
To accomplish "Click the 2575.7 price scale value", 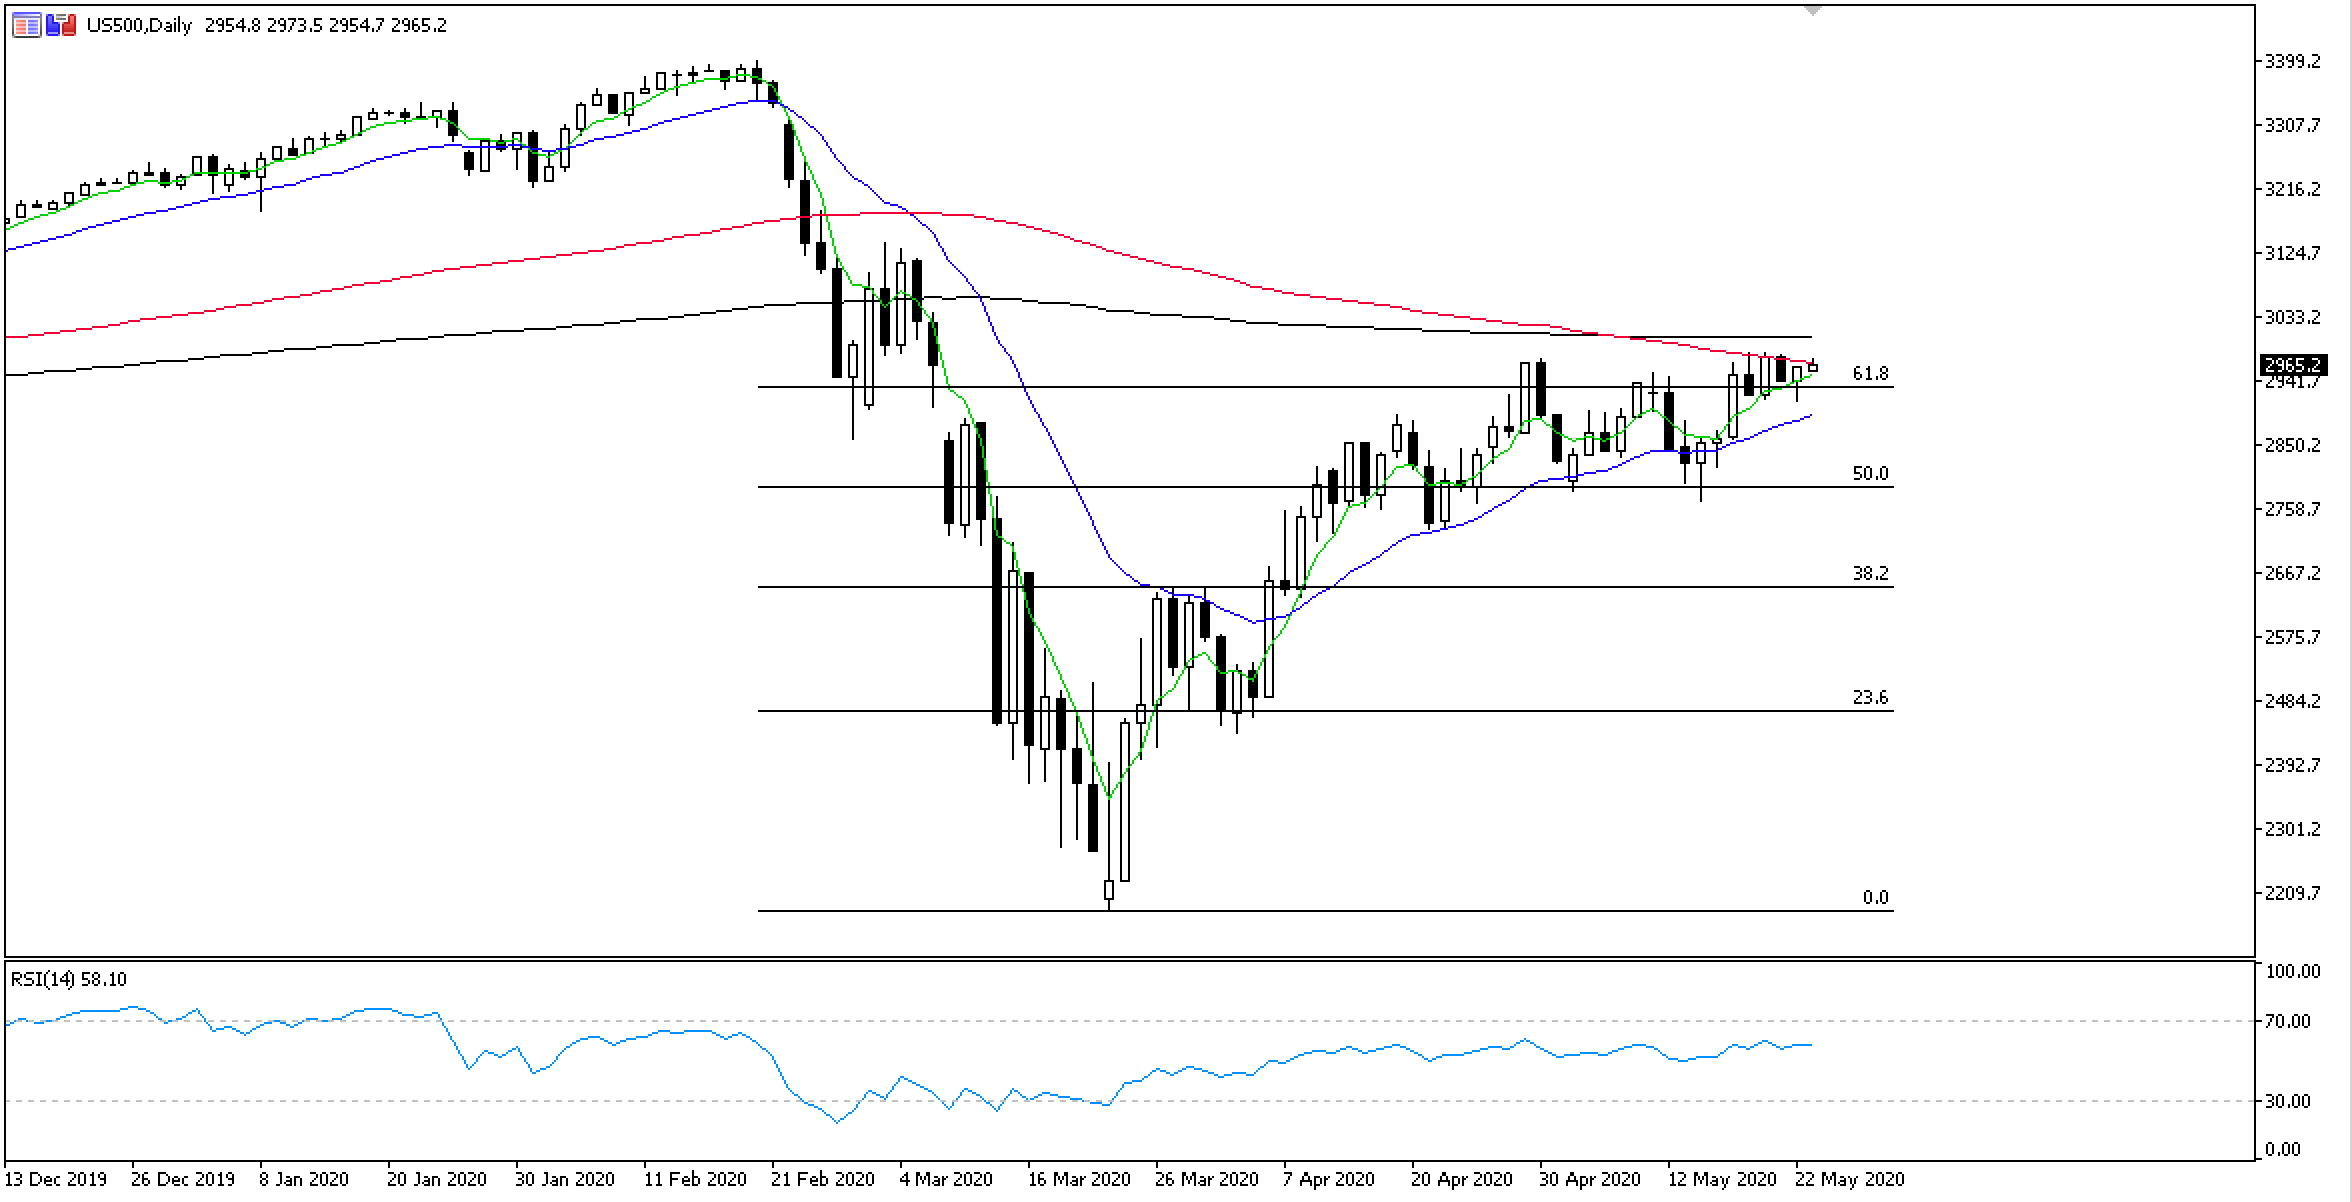I will [x=2291, y=637].
